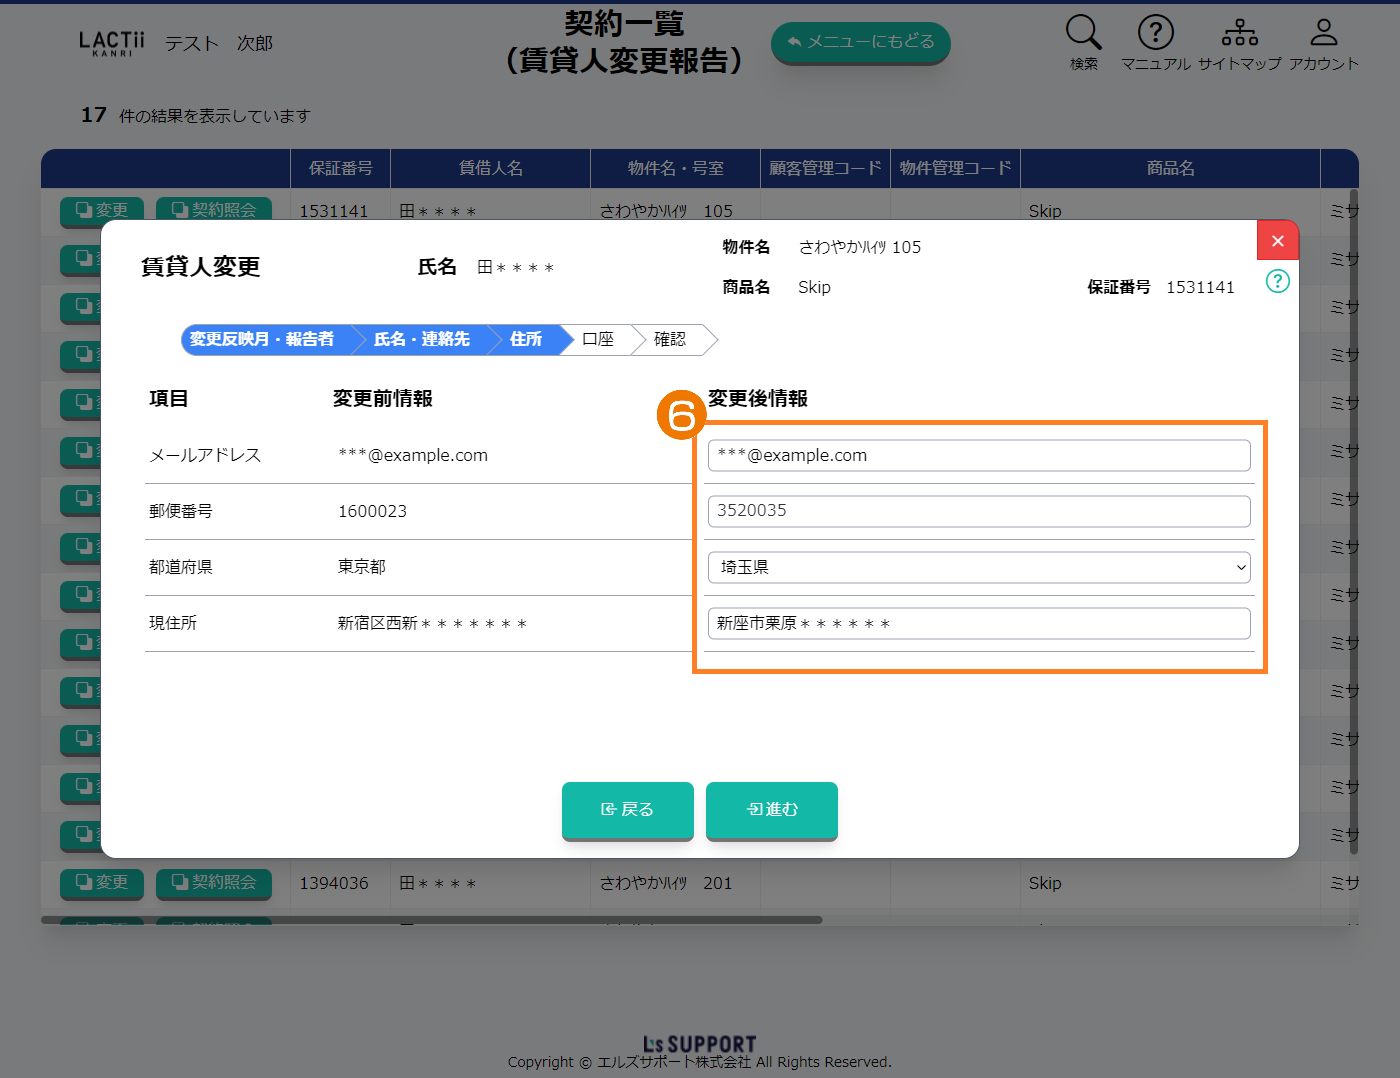Image resolution: width=1400 pixels, height=1078 pixels.
Task: Select the 住所 step
Action: click(x=526, y=340)
